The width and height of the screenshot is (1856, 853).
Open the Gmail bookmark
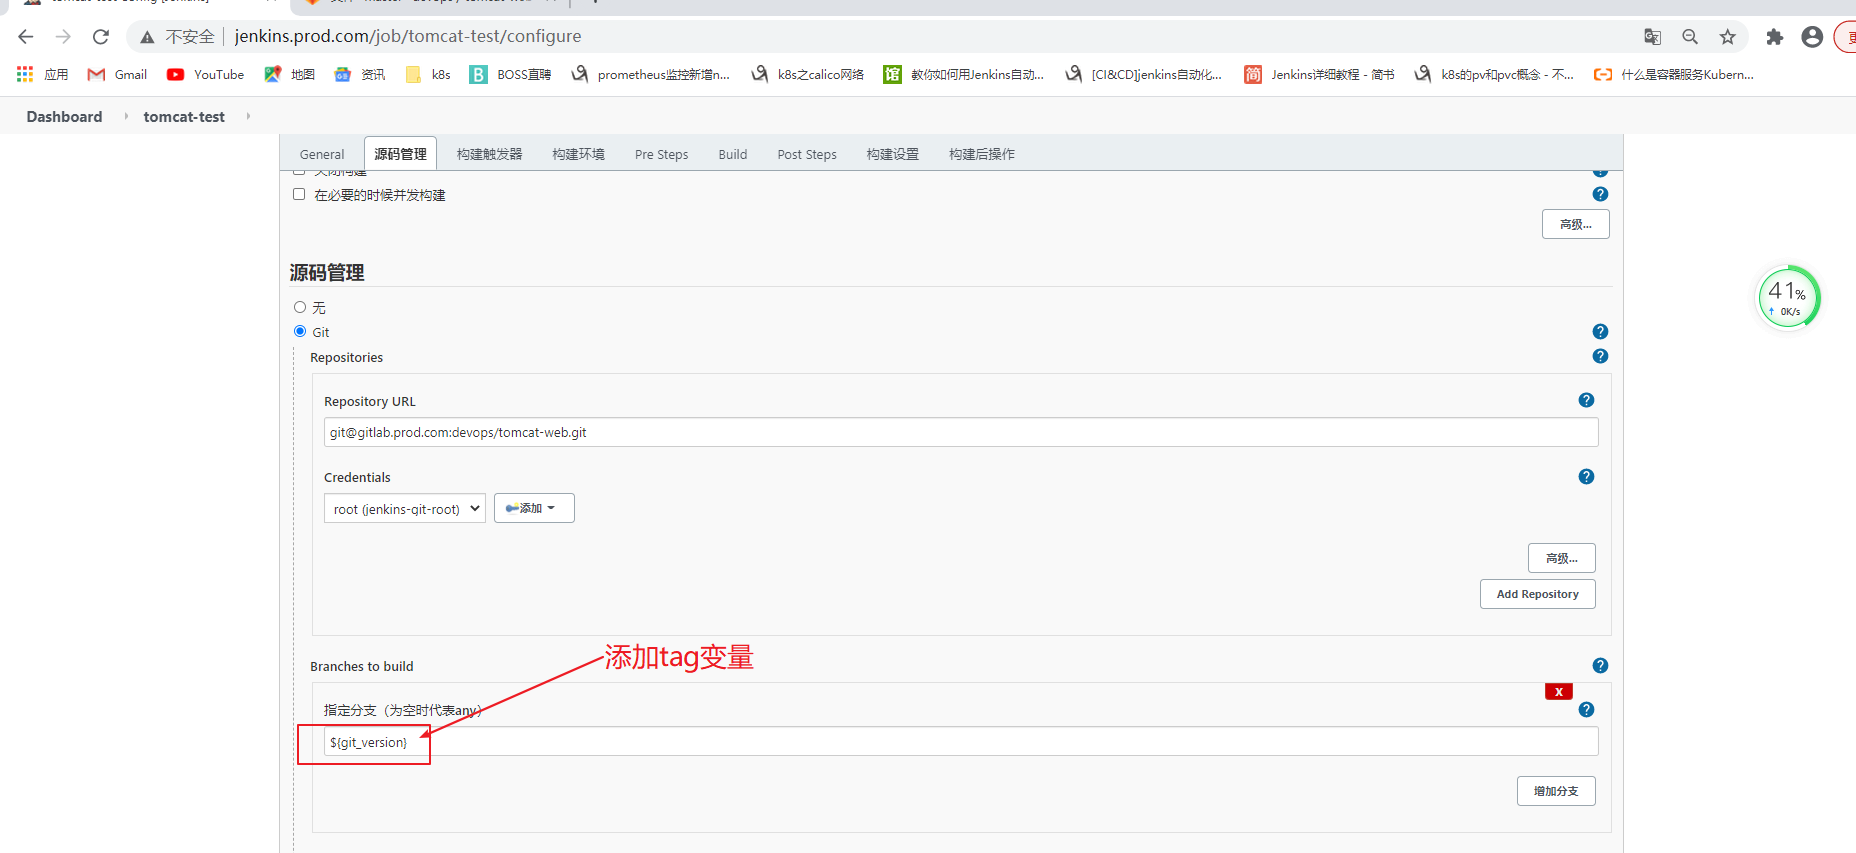coord(118,74)
